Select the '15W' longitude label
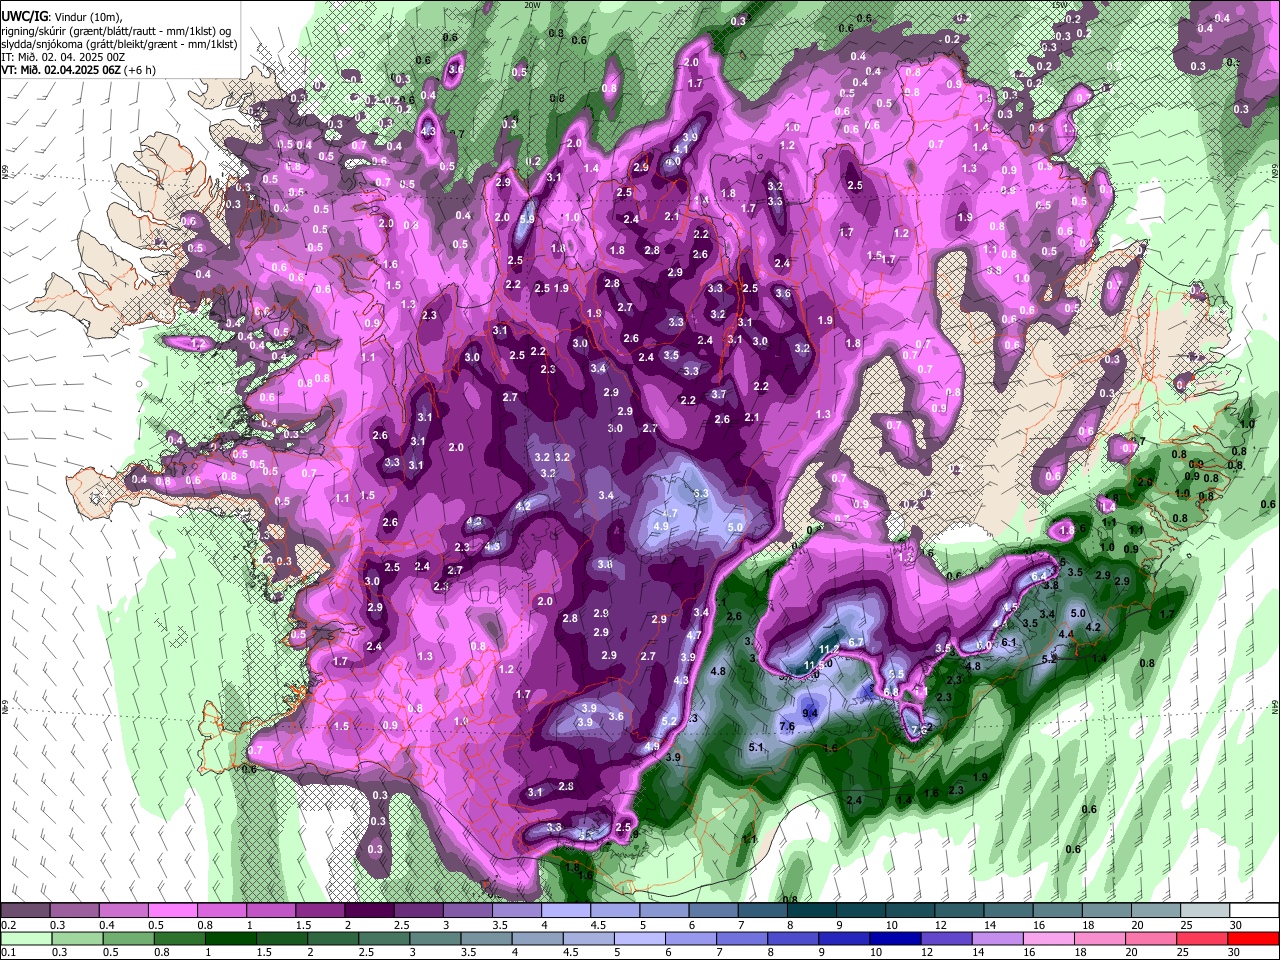The width and height of the screenshot is (1280, 960). coord(1061,5)
